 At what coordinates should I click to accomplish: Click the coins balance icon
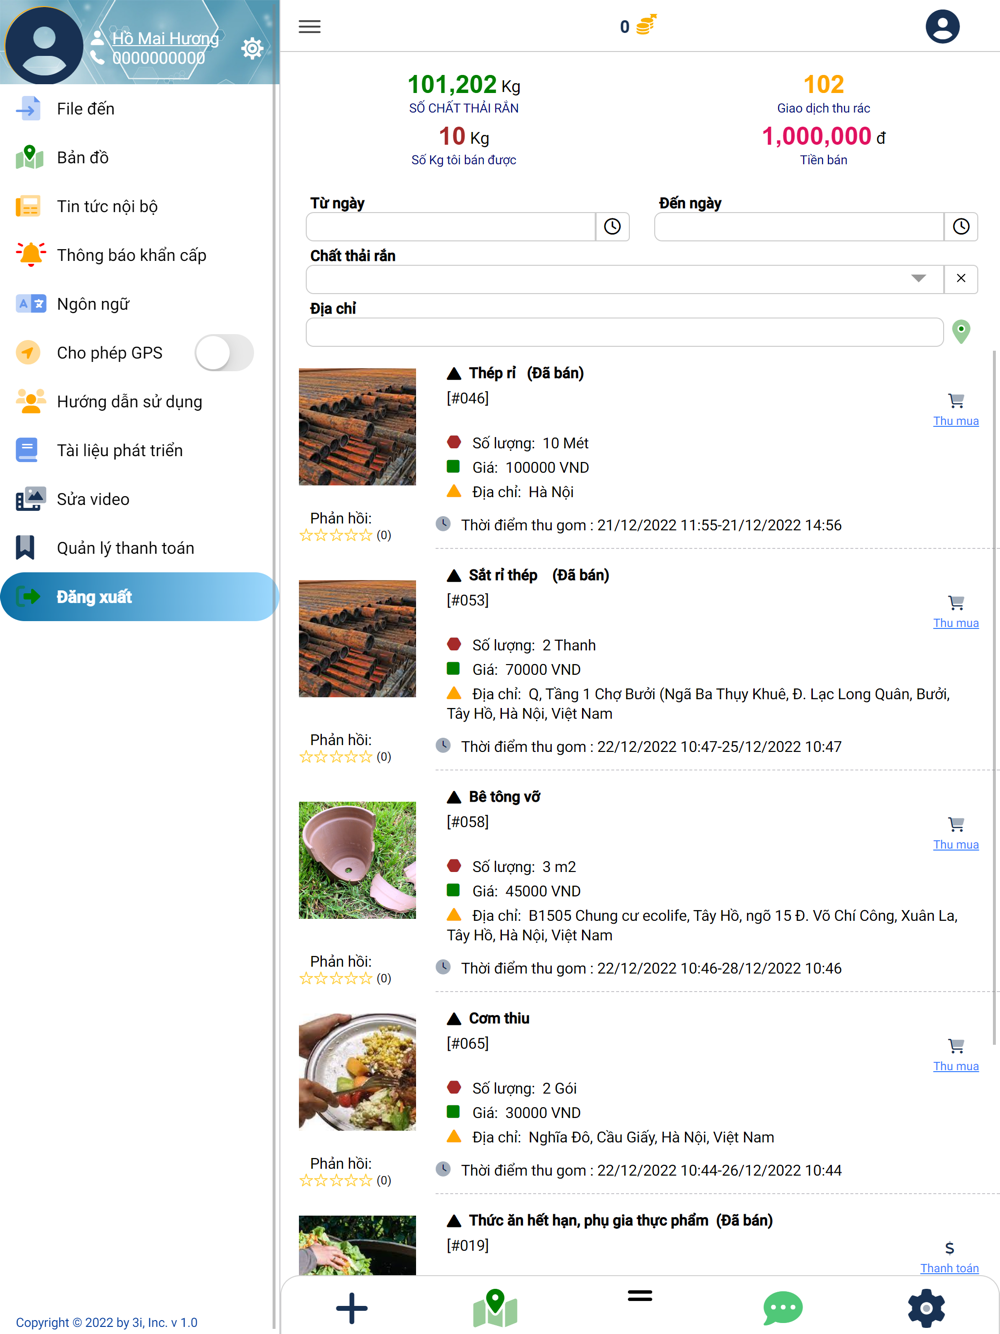[647, 25]
